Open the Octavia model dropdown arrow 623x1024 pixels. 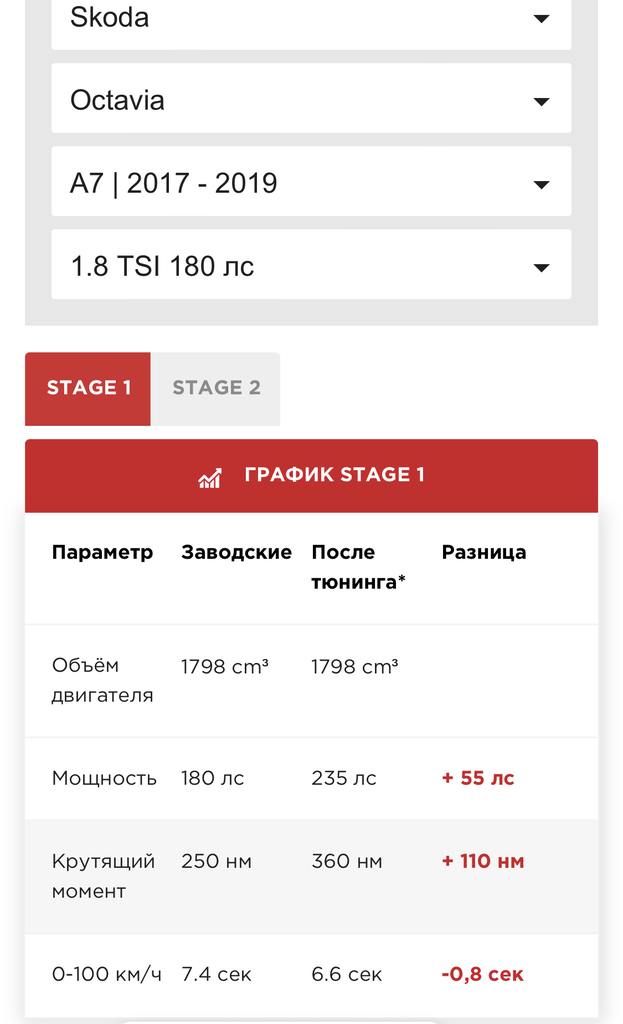(x=541, y=101)
